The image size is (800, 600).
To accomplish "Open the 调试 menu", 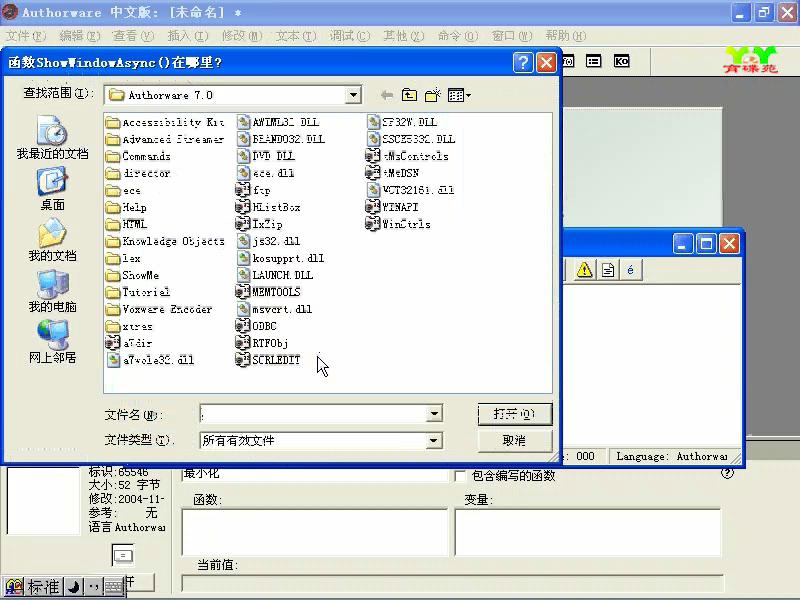I will (349, 36).
